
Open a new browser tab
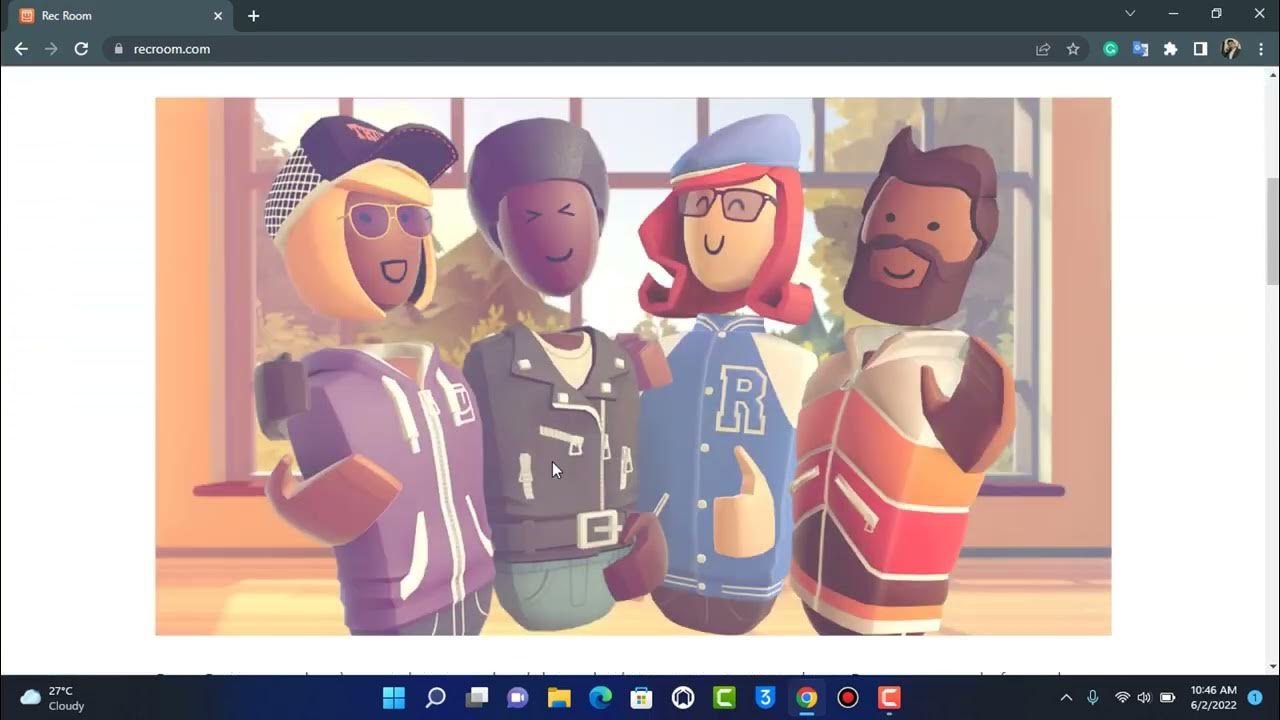point(254,16)
